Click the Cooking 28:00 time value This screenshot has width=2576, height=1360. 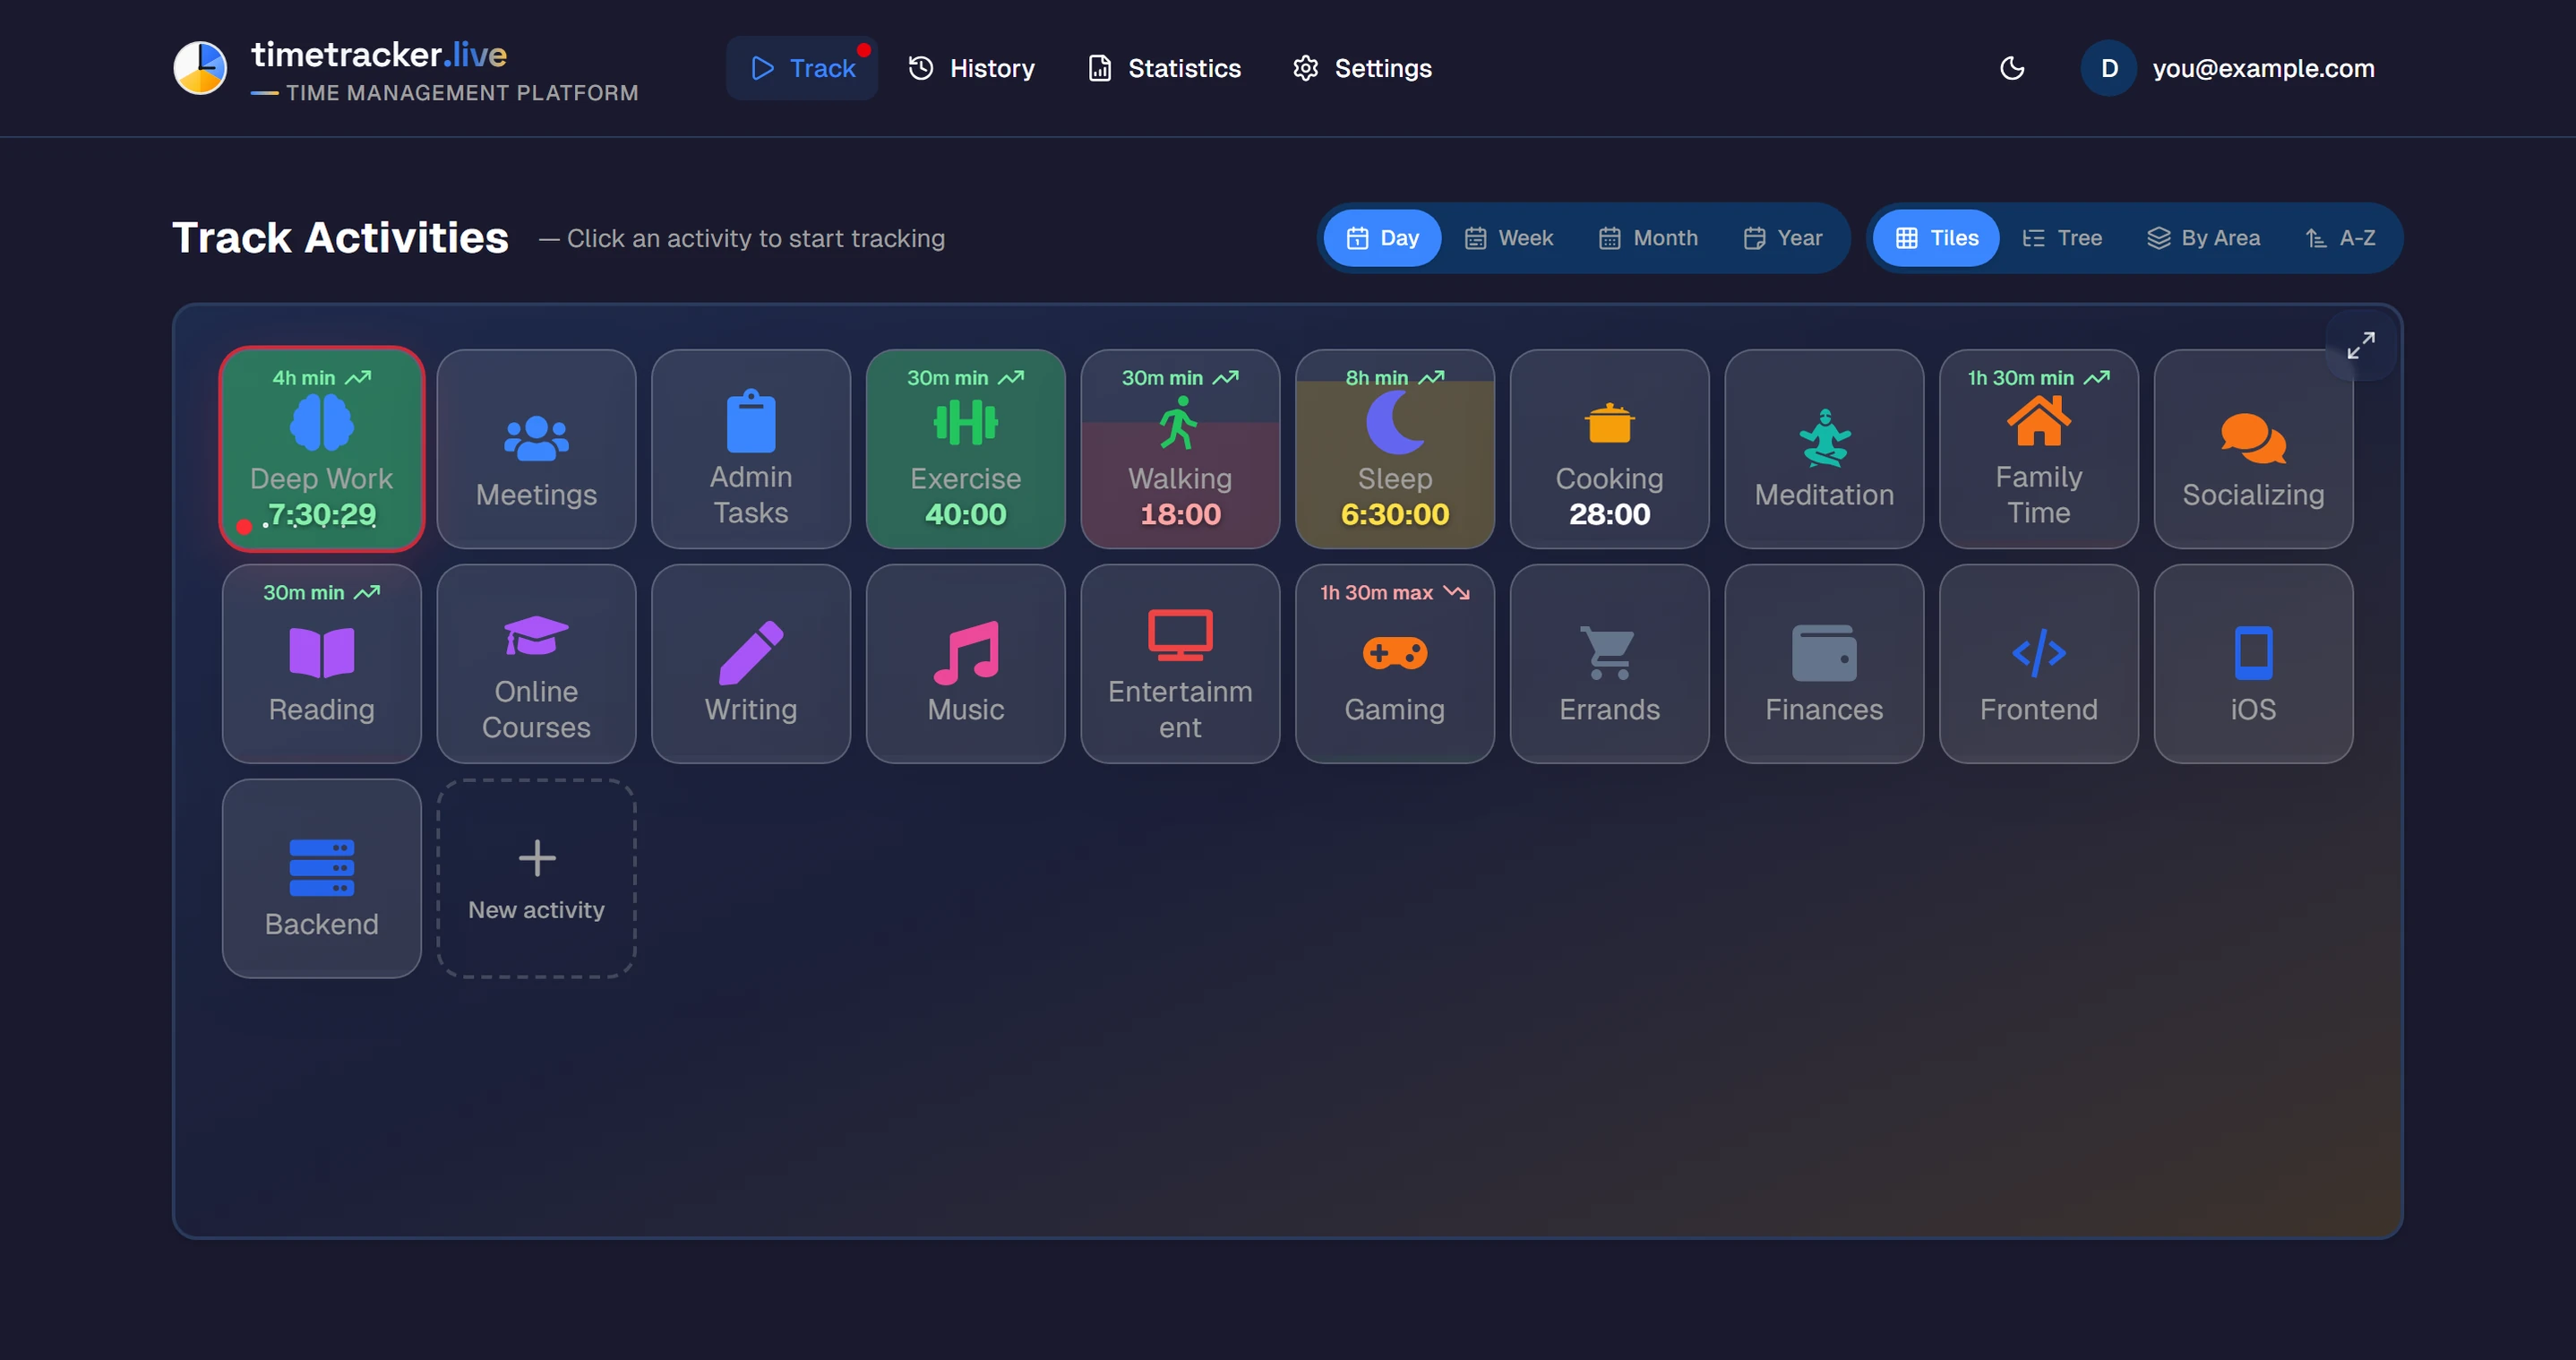(x=1609, y=514)
